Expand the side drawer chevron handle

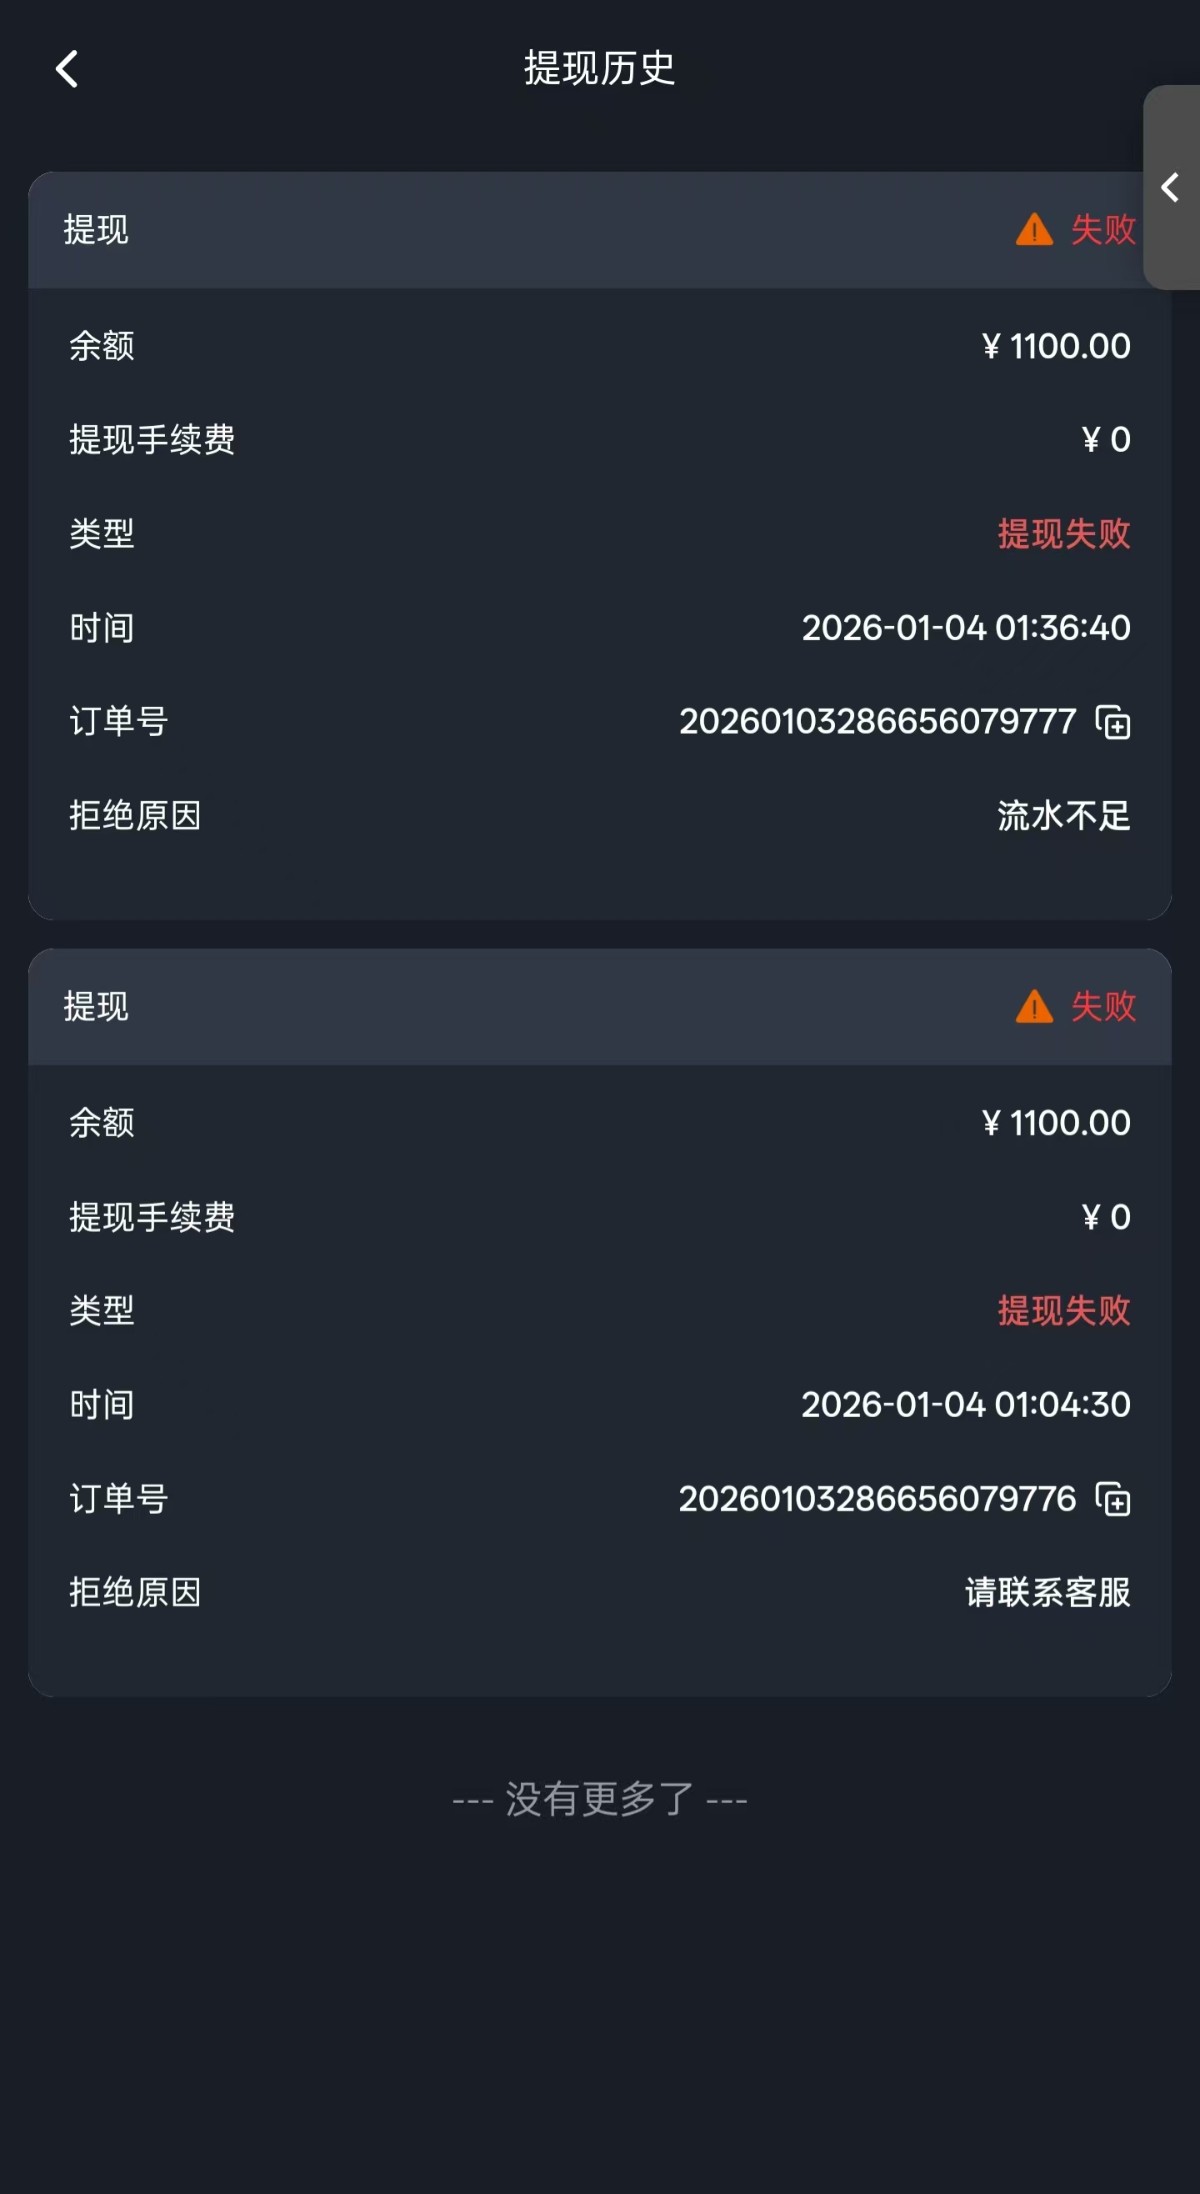pos(1170,188)
